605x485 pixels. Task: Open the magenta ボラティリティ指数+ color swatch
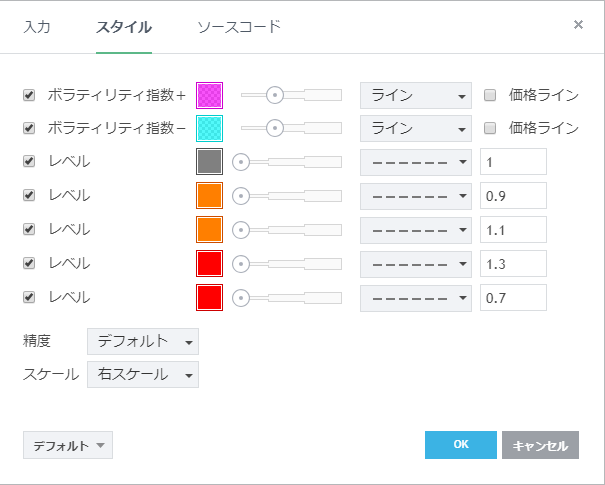209,95
